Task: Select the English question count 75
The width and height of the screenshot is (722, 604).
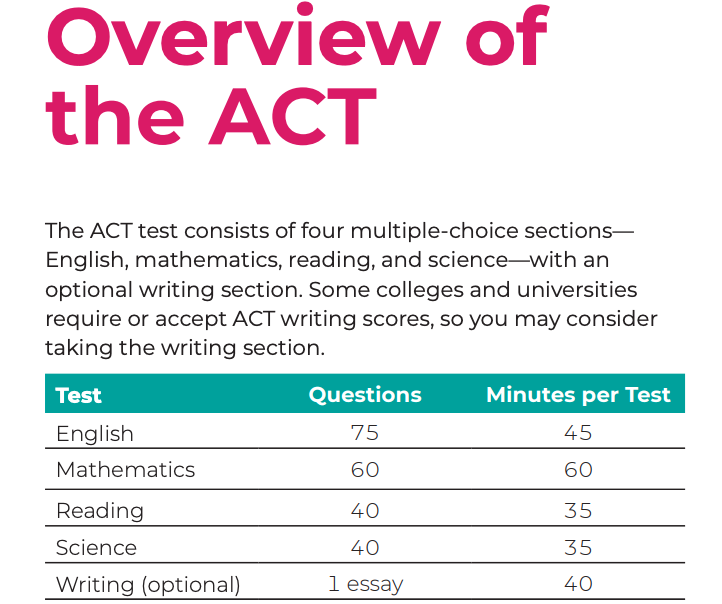Action: (365, 433)
